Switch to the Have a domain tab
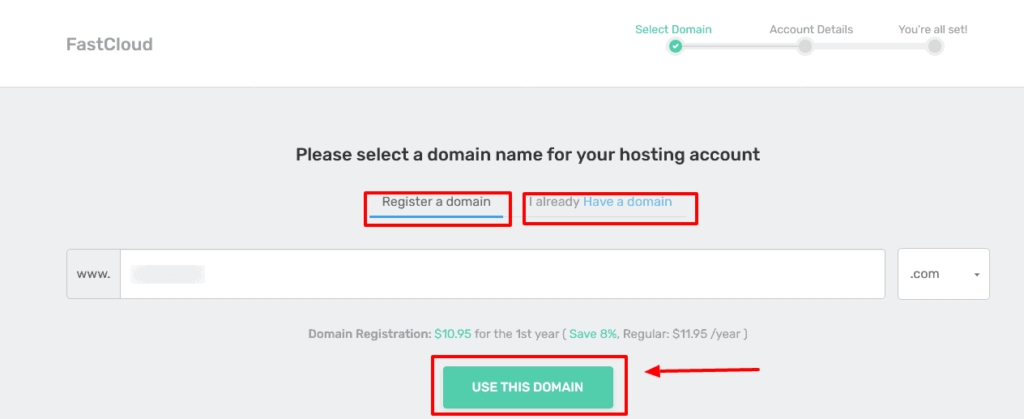This screenshot has width=1024, height=419. click(x=627, y=202)
